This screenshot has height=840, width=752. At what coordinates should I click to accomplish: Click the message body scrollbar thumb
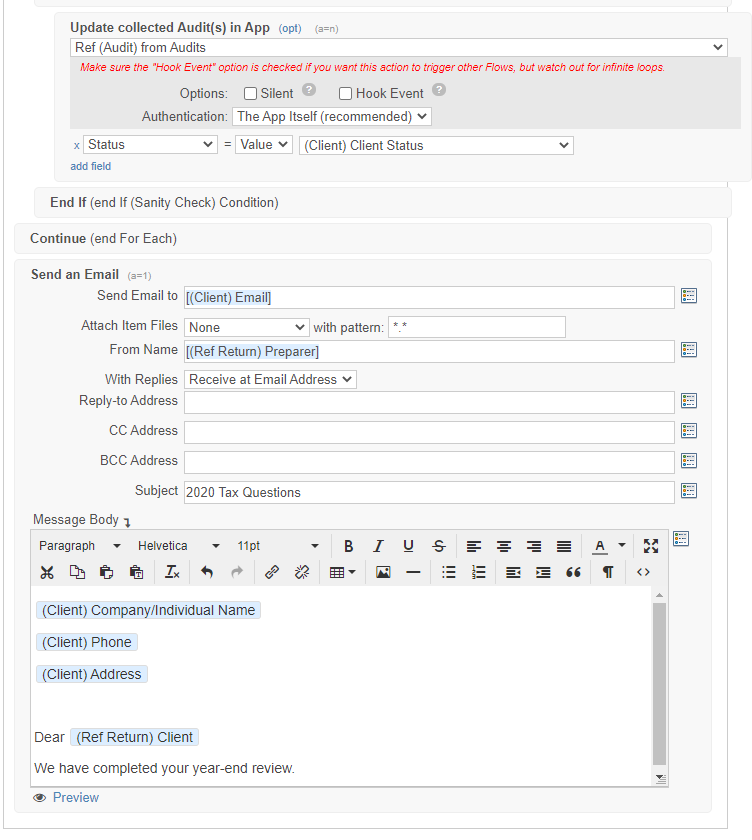659,684
